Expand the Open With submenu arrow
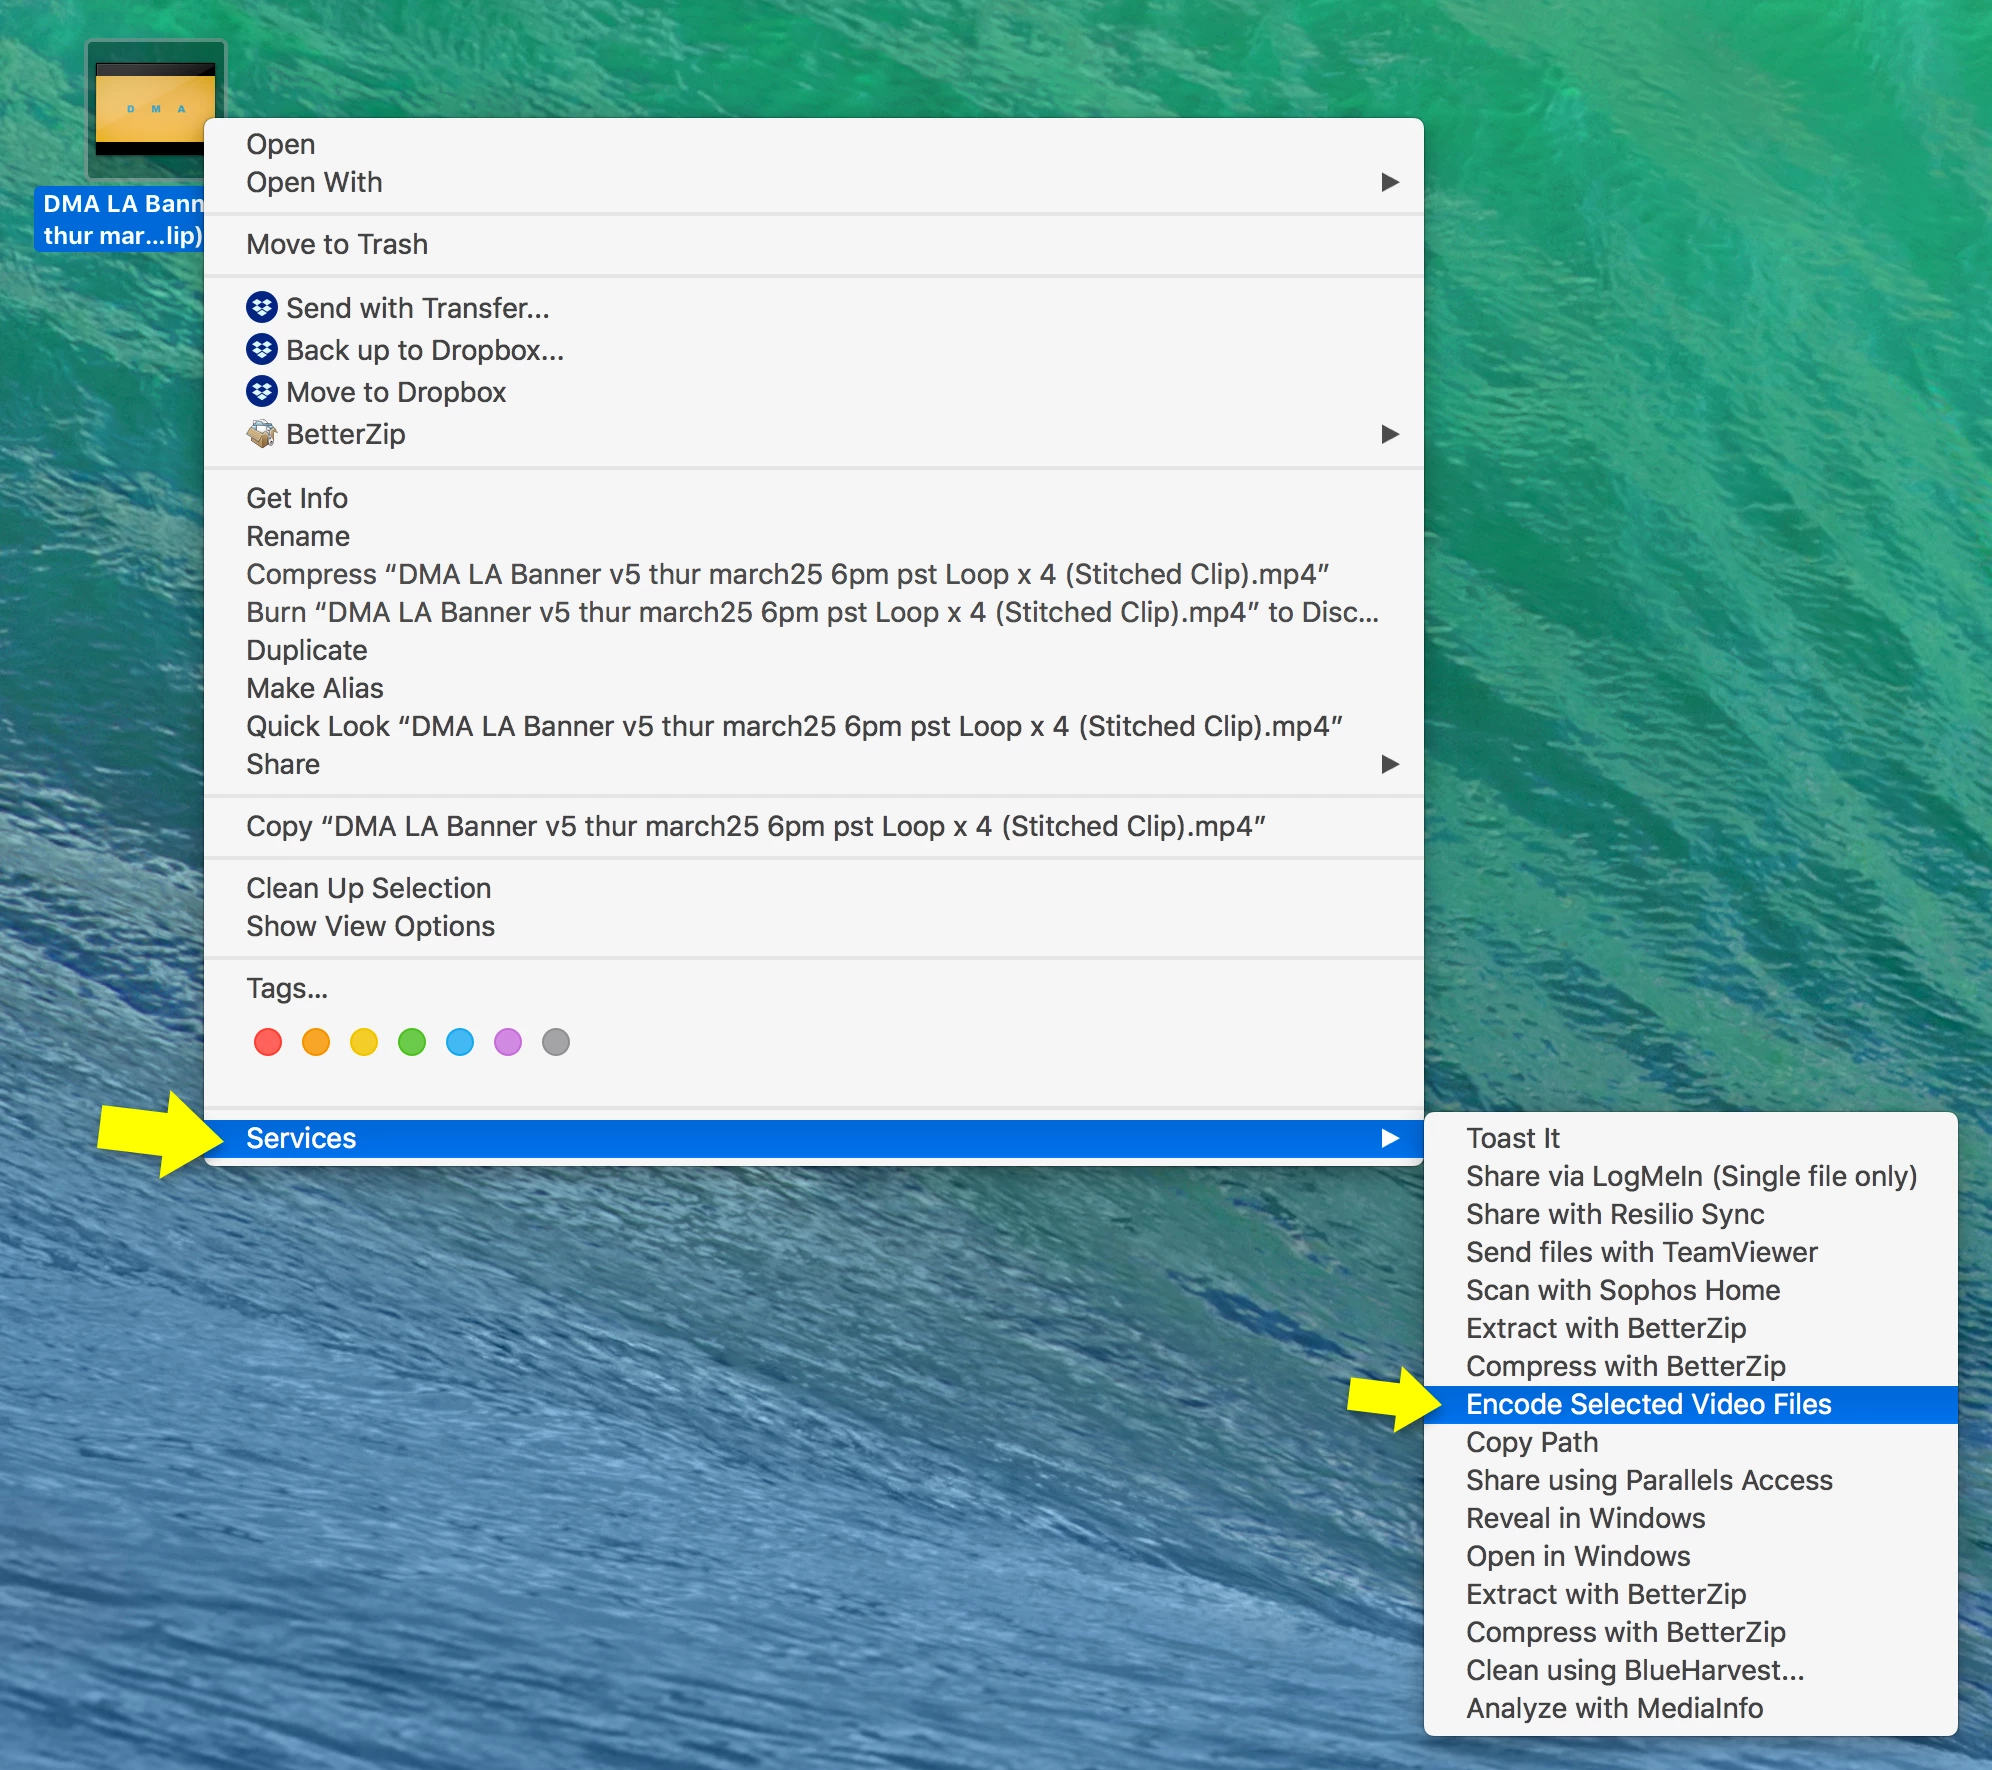 [x=1389, y=182]
